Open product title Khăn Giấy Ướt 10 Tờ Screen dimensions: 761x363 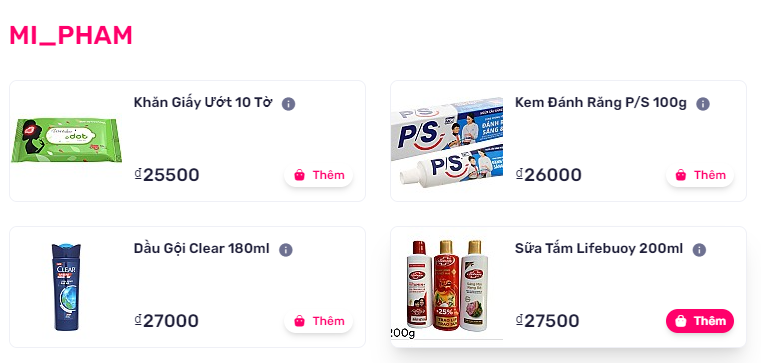(x=203, y=103)
